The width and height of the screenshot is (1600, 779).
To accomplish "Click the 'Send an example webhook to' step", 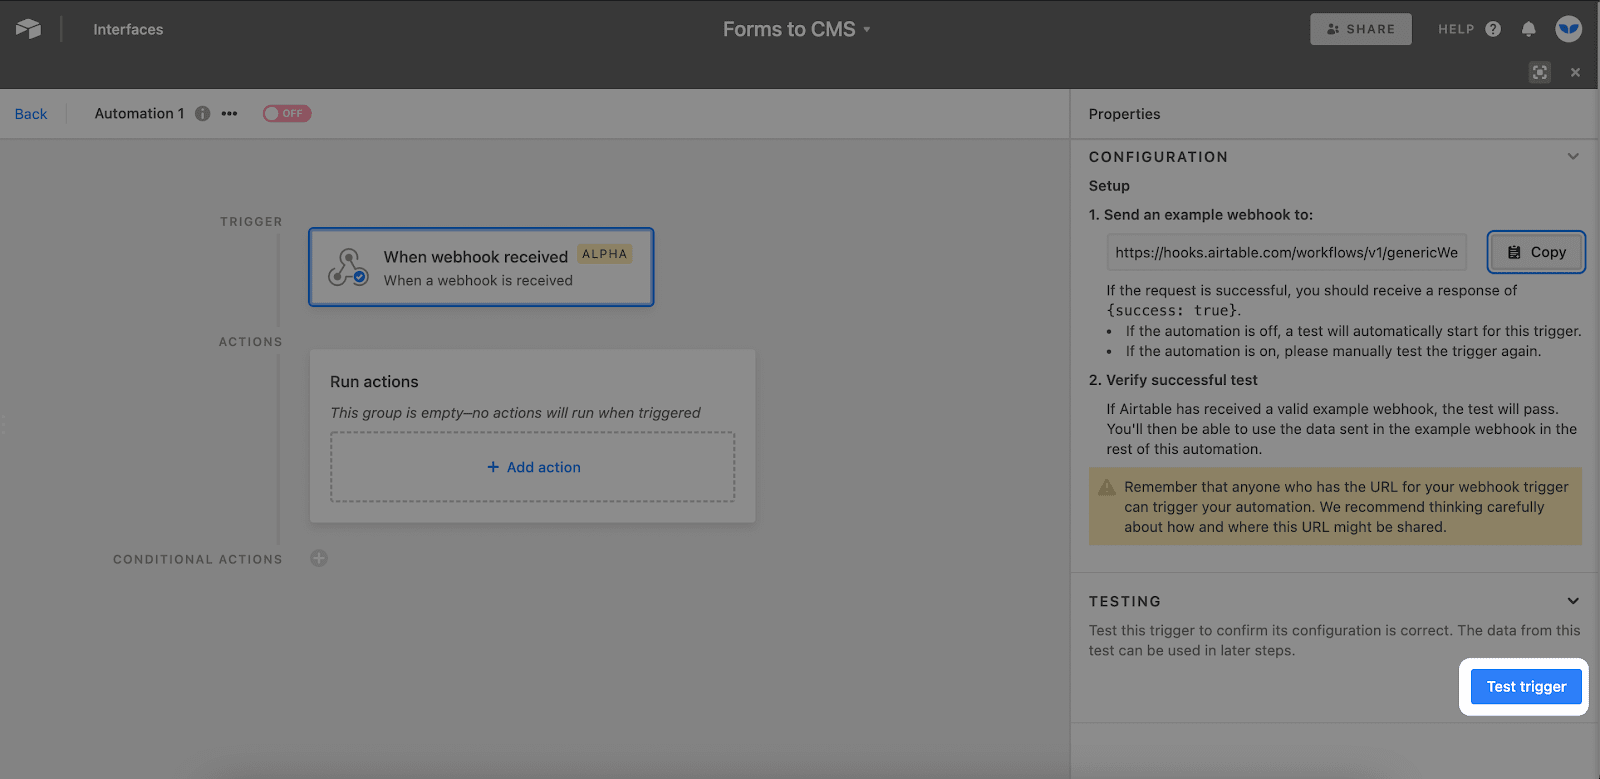I will 1201,215.
